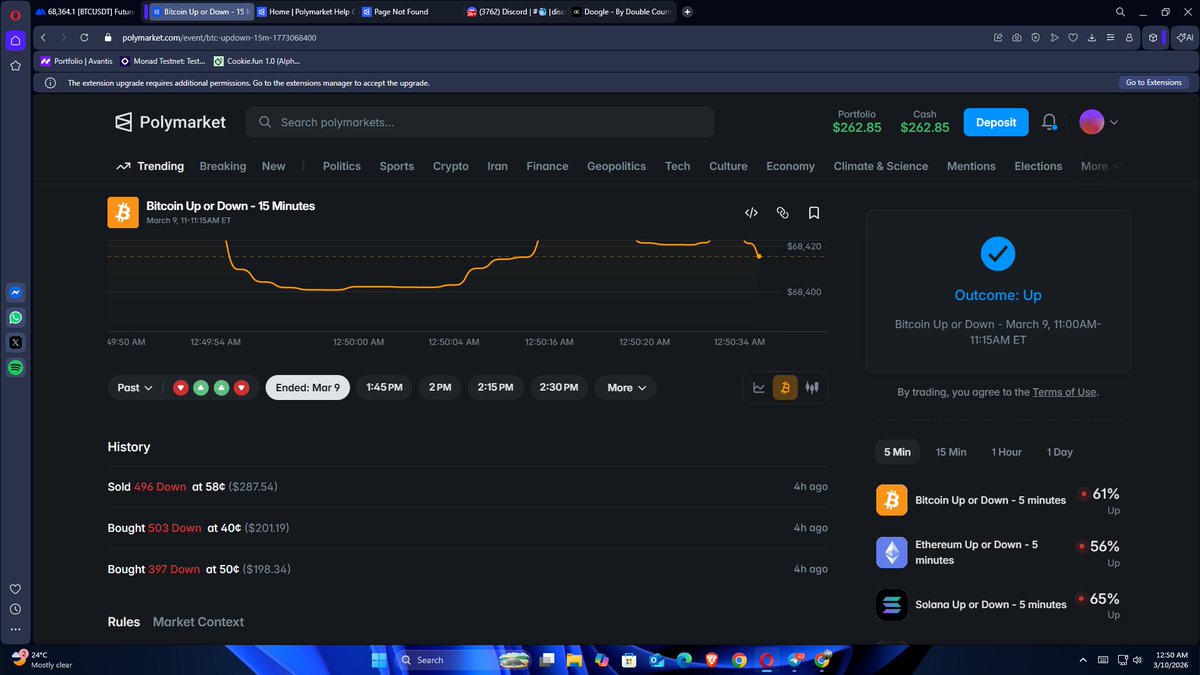
Task: Switch to the Discord browser tab
Action: (x=516, y=12)
